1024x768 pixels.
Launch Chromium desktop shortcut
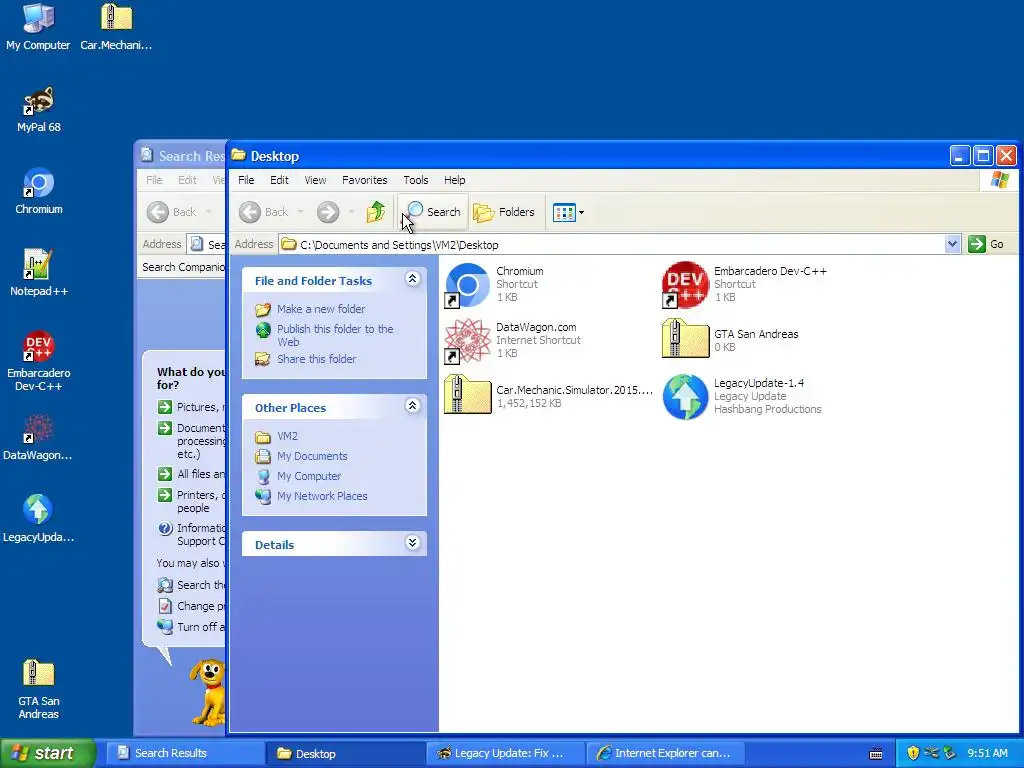[39, 191]
